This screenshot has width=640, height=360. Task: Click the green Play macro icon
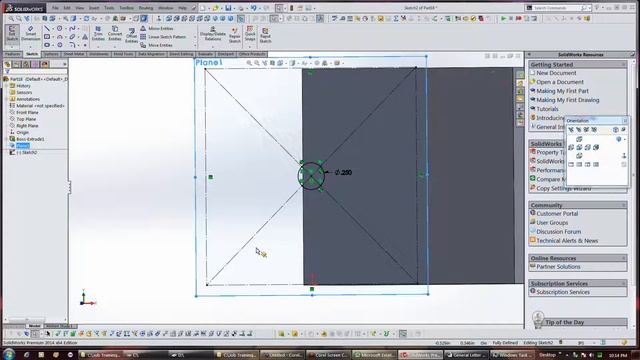[x=503, y=18]
